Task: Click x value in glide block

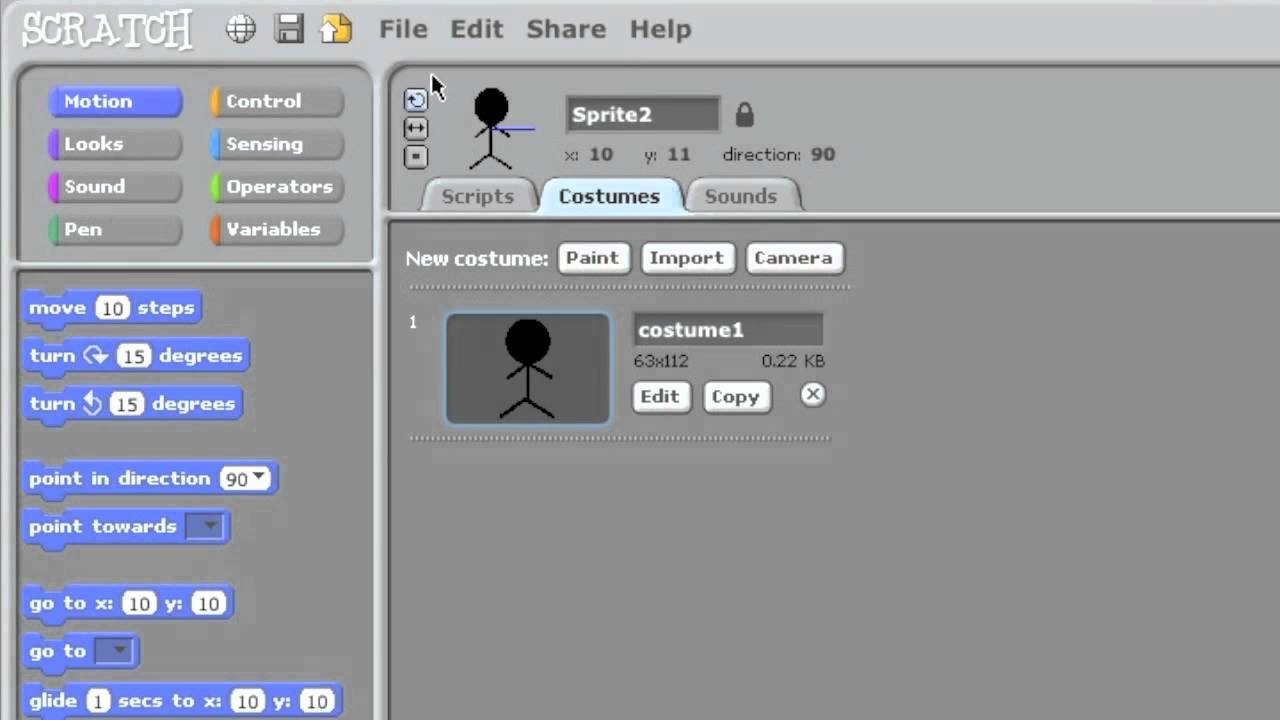Action: click(x=248, y=701)
